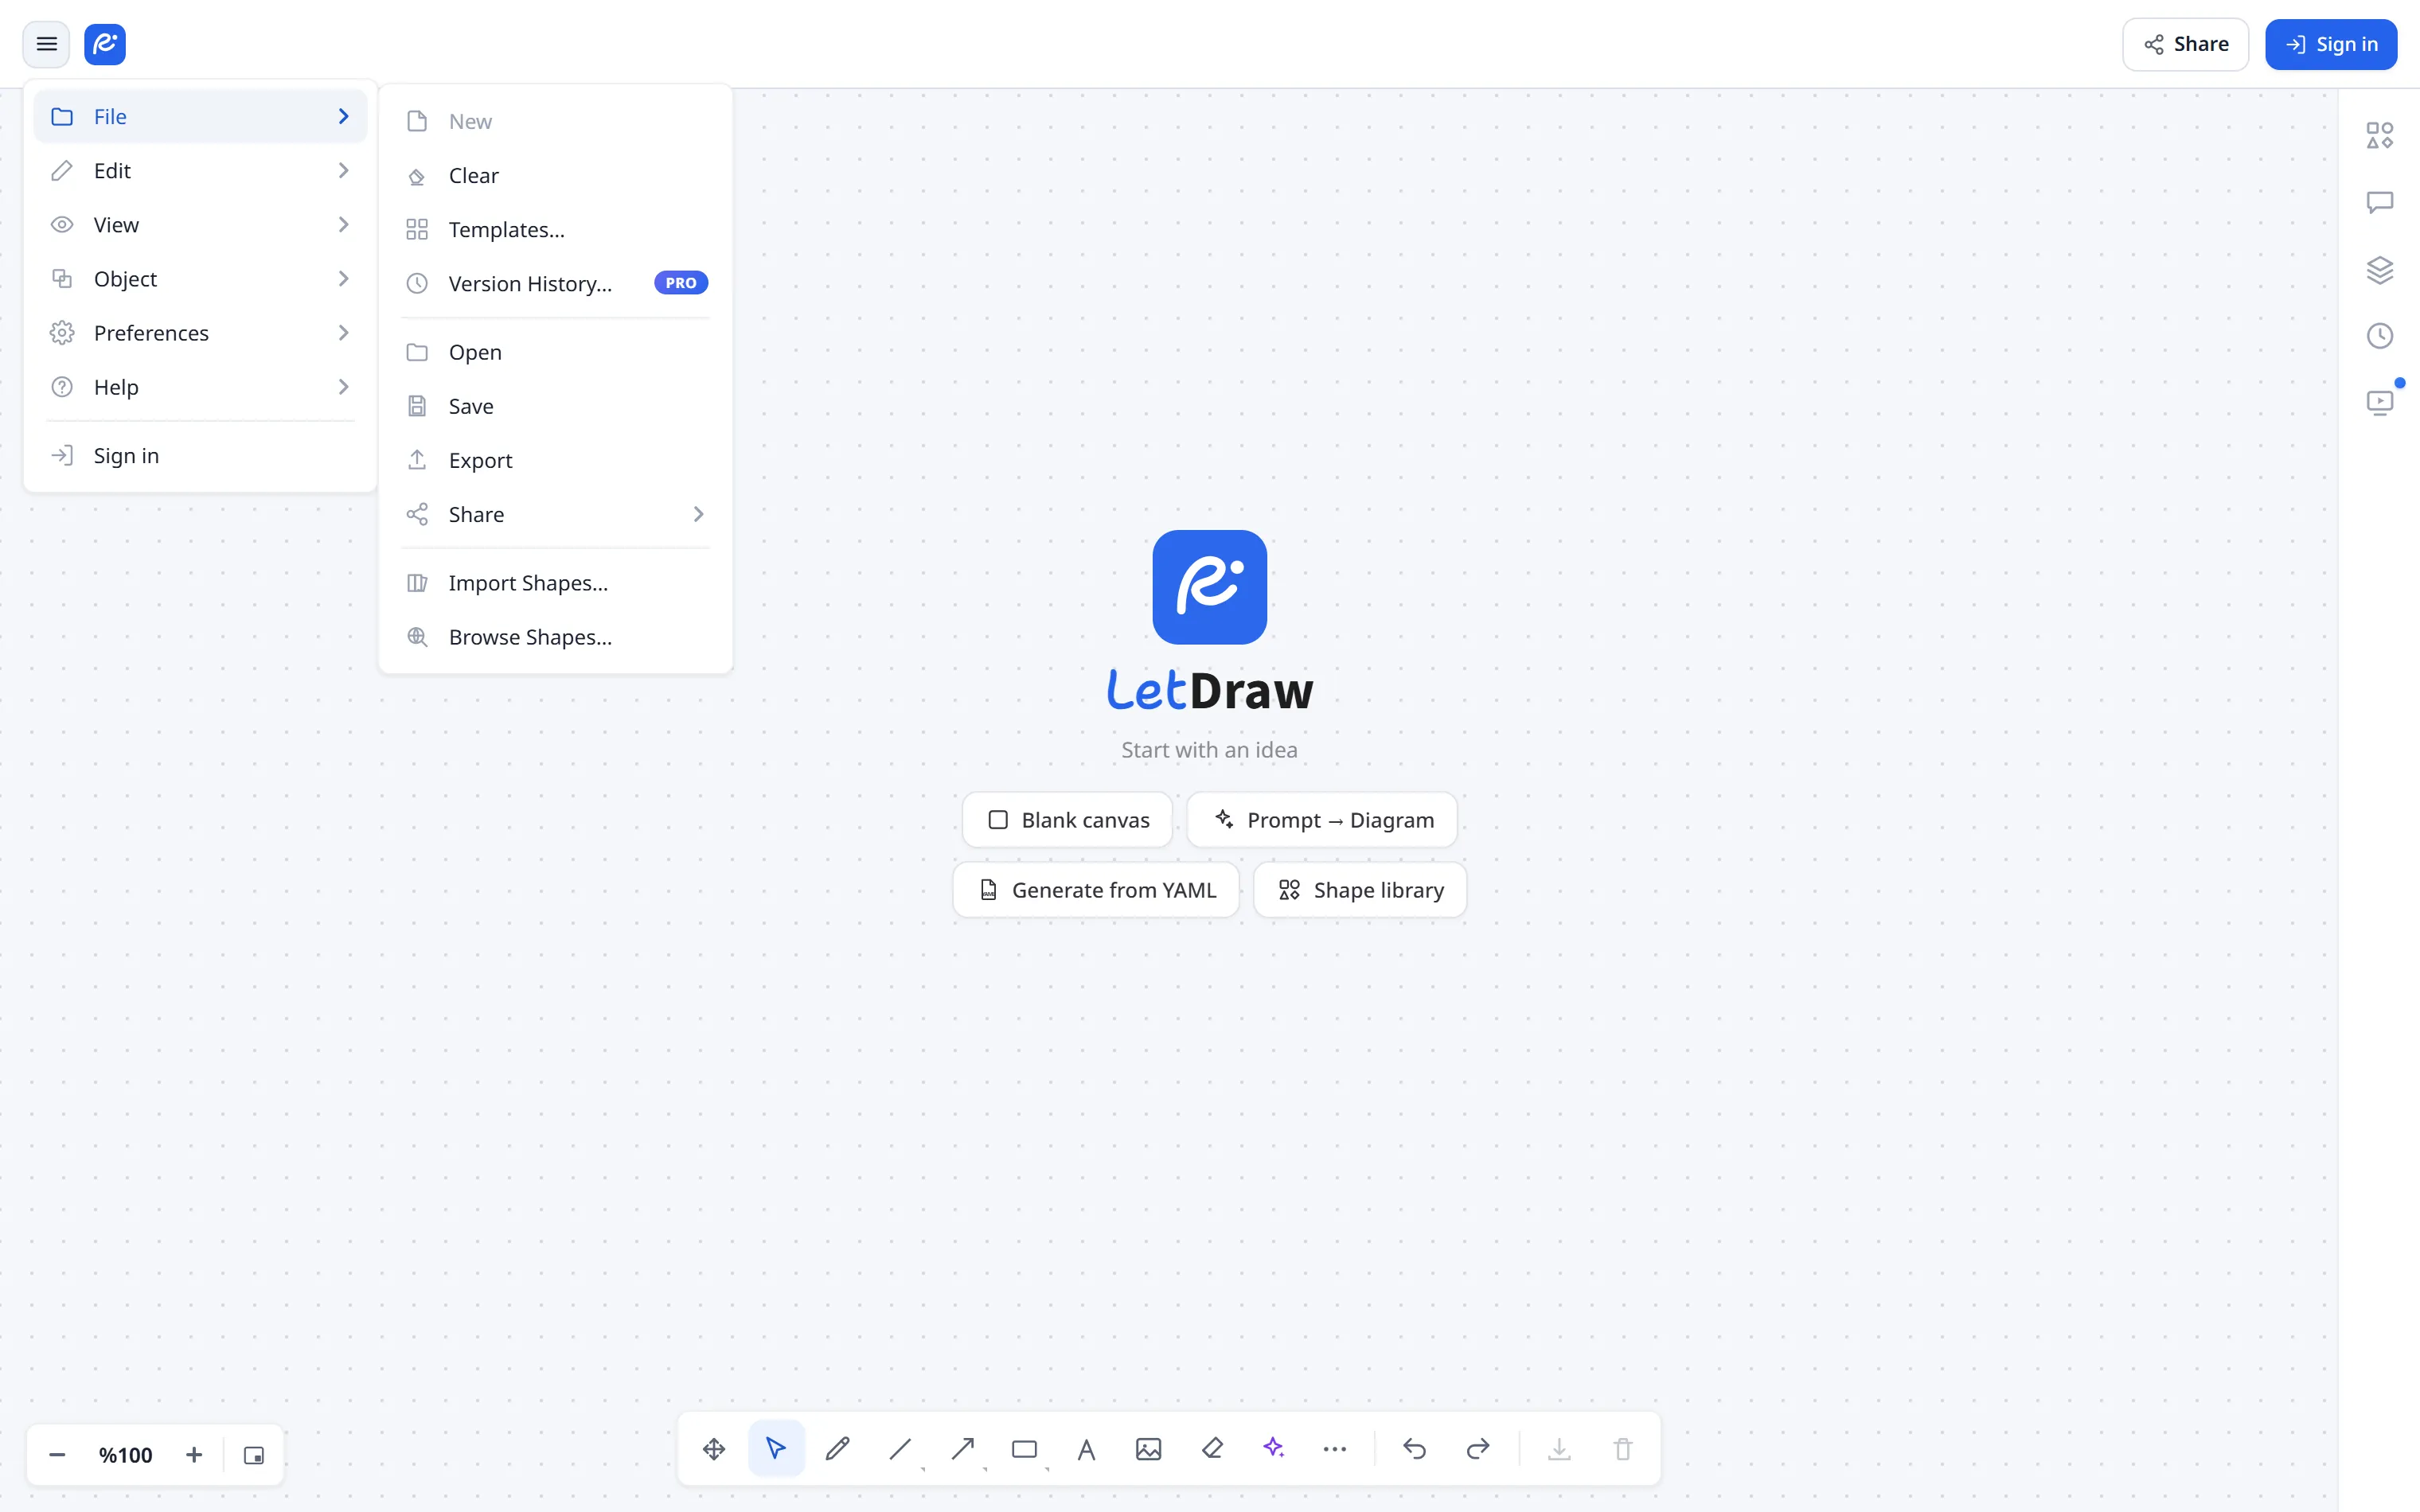Viewport: 2420px width, 1512px height.
Task: Select the rectangle shape tool
Action: 1024,1449
